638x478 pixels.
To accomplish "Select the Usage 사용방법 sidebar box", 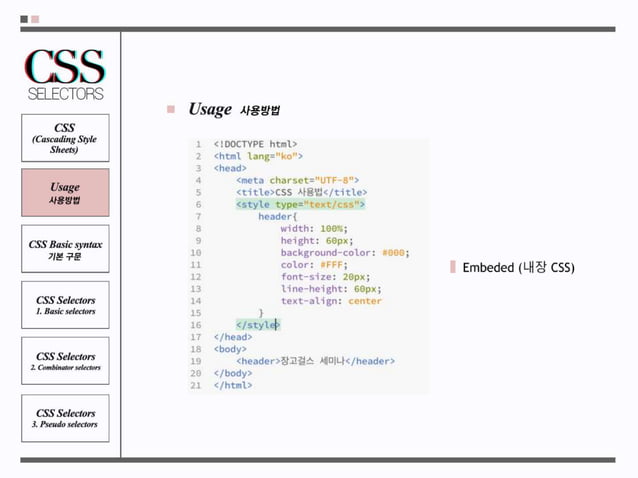I will [65, 192].
